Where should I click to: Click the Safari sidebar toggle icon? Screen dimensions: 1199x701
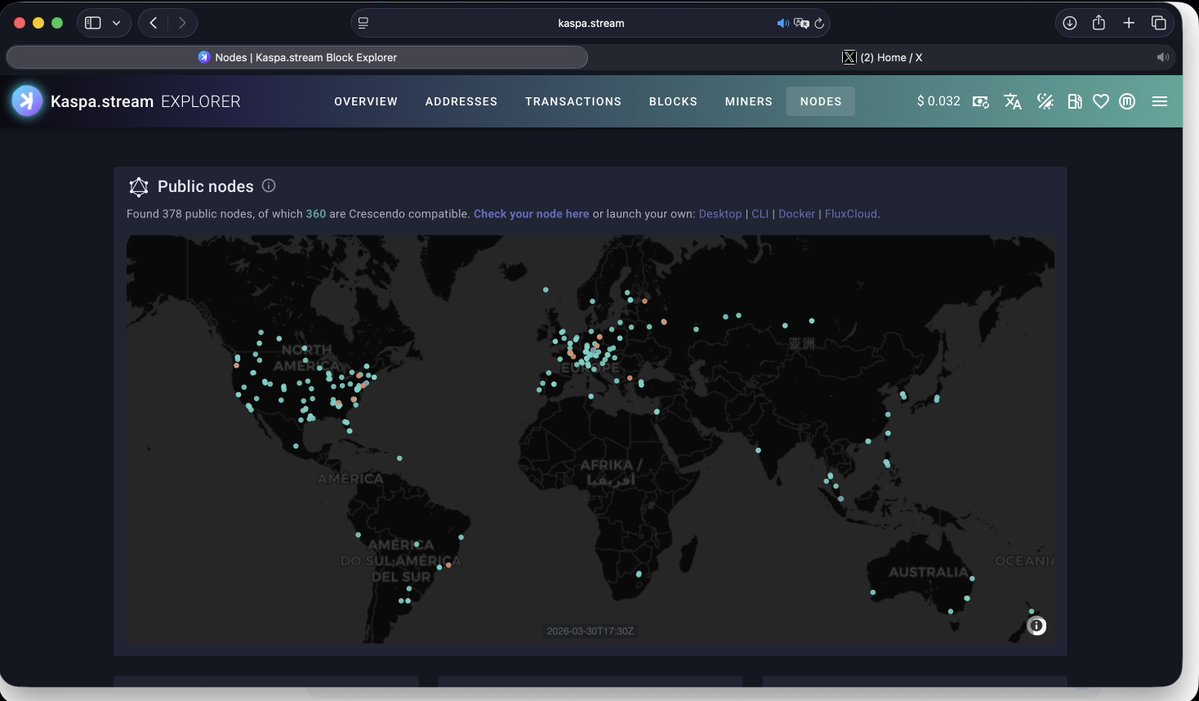pos(93,23)
